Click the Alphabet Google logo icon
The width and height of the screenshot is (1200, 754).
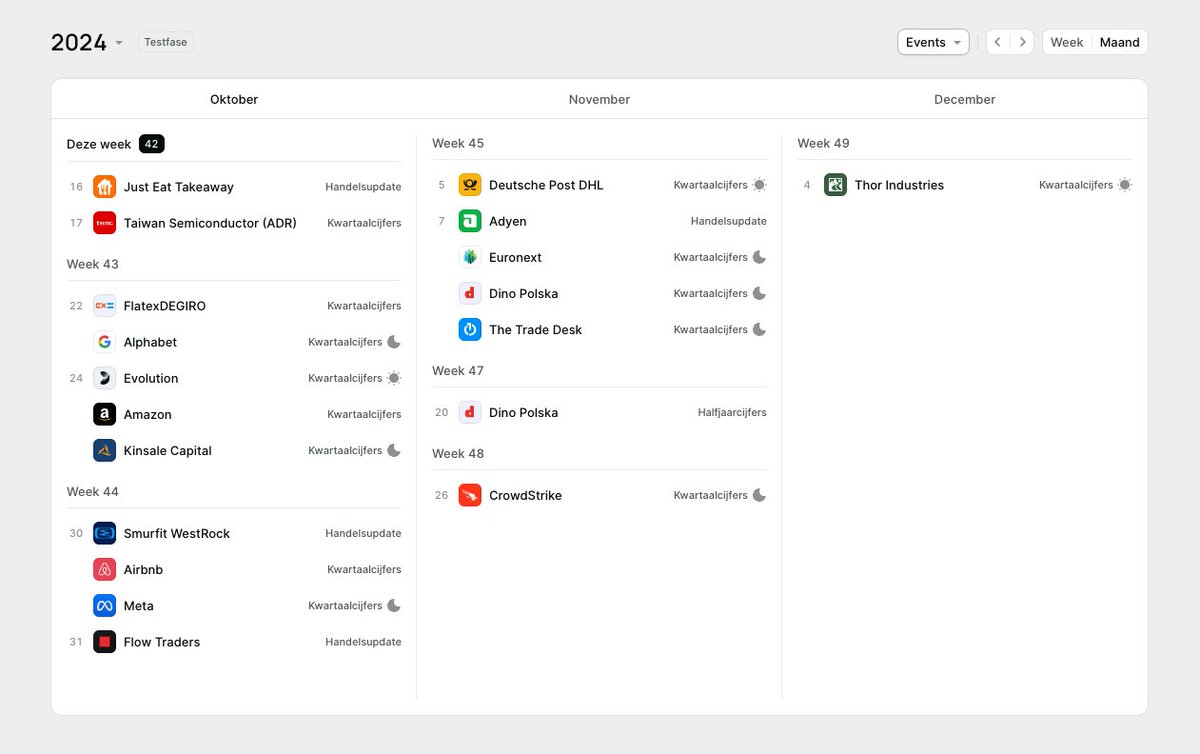pyautogui.click(x=105, y=342)
